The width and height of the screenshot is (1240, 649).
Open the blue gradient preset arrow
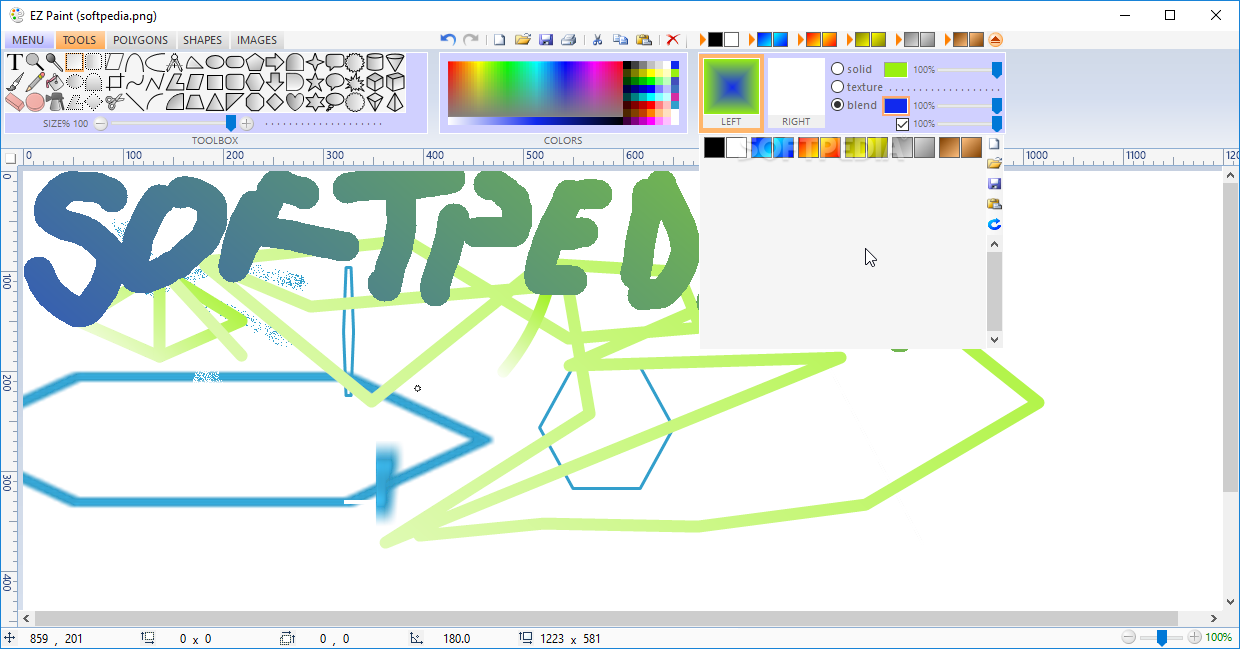pyautogui.click(x=751, y=40)
